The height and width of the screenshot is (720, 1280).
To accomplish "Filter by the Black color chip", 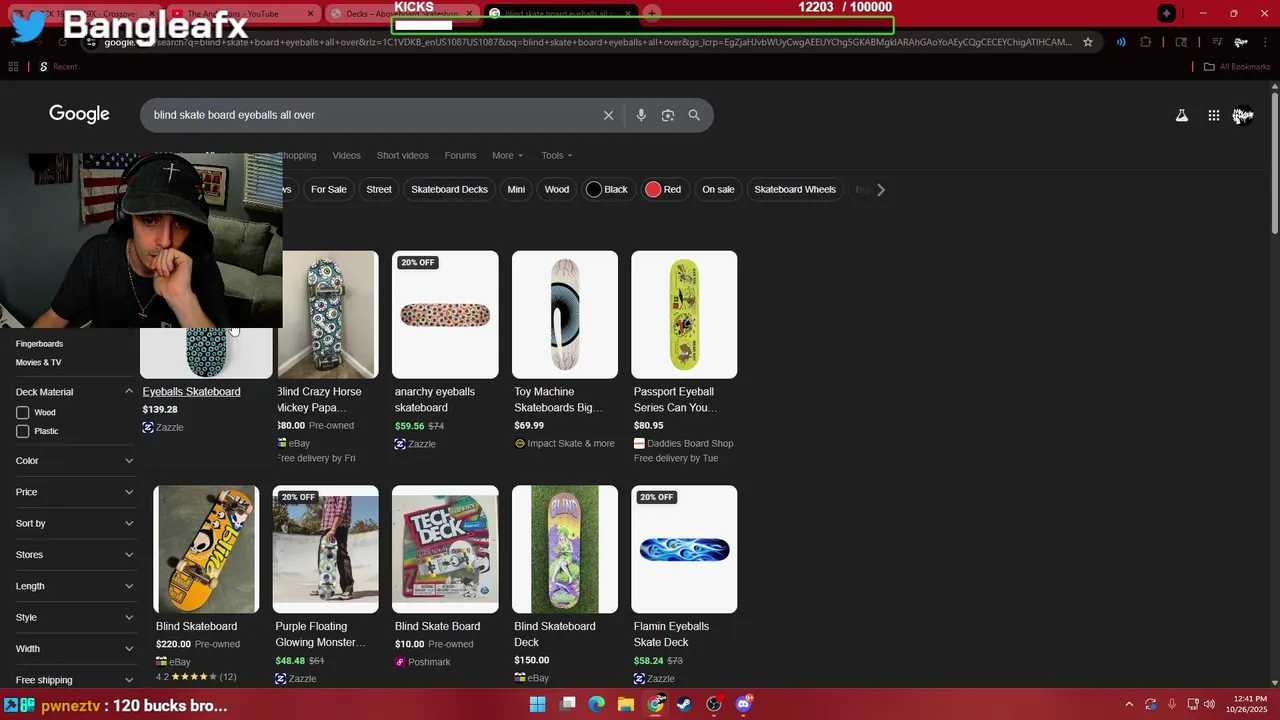I will point(607,189).
